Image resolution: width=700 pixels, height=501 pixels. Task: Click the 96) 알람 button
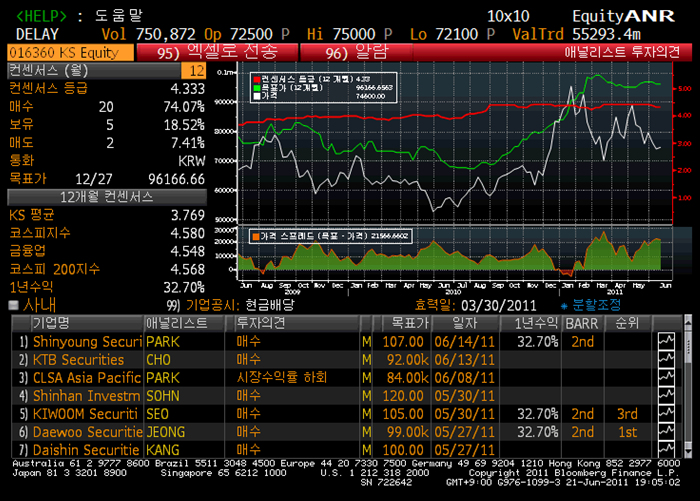(x=356, y=52)
